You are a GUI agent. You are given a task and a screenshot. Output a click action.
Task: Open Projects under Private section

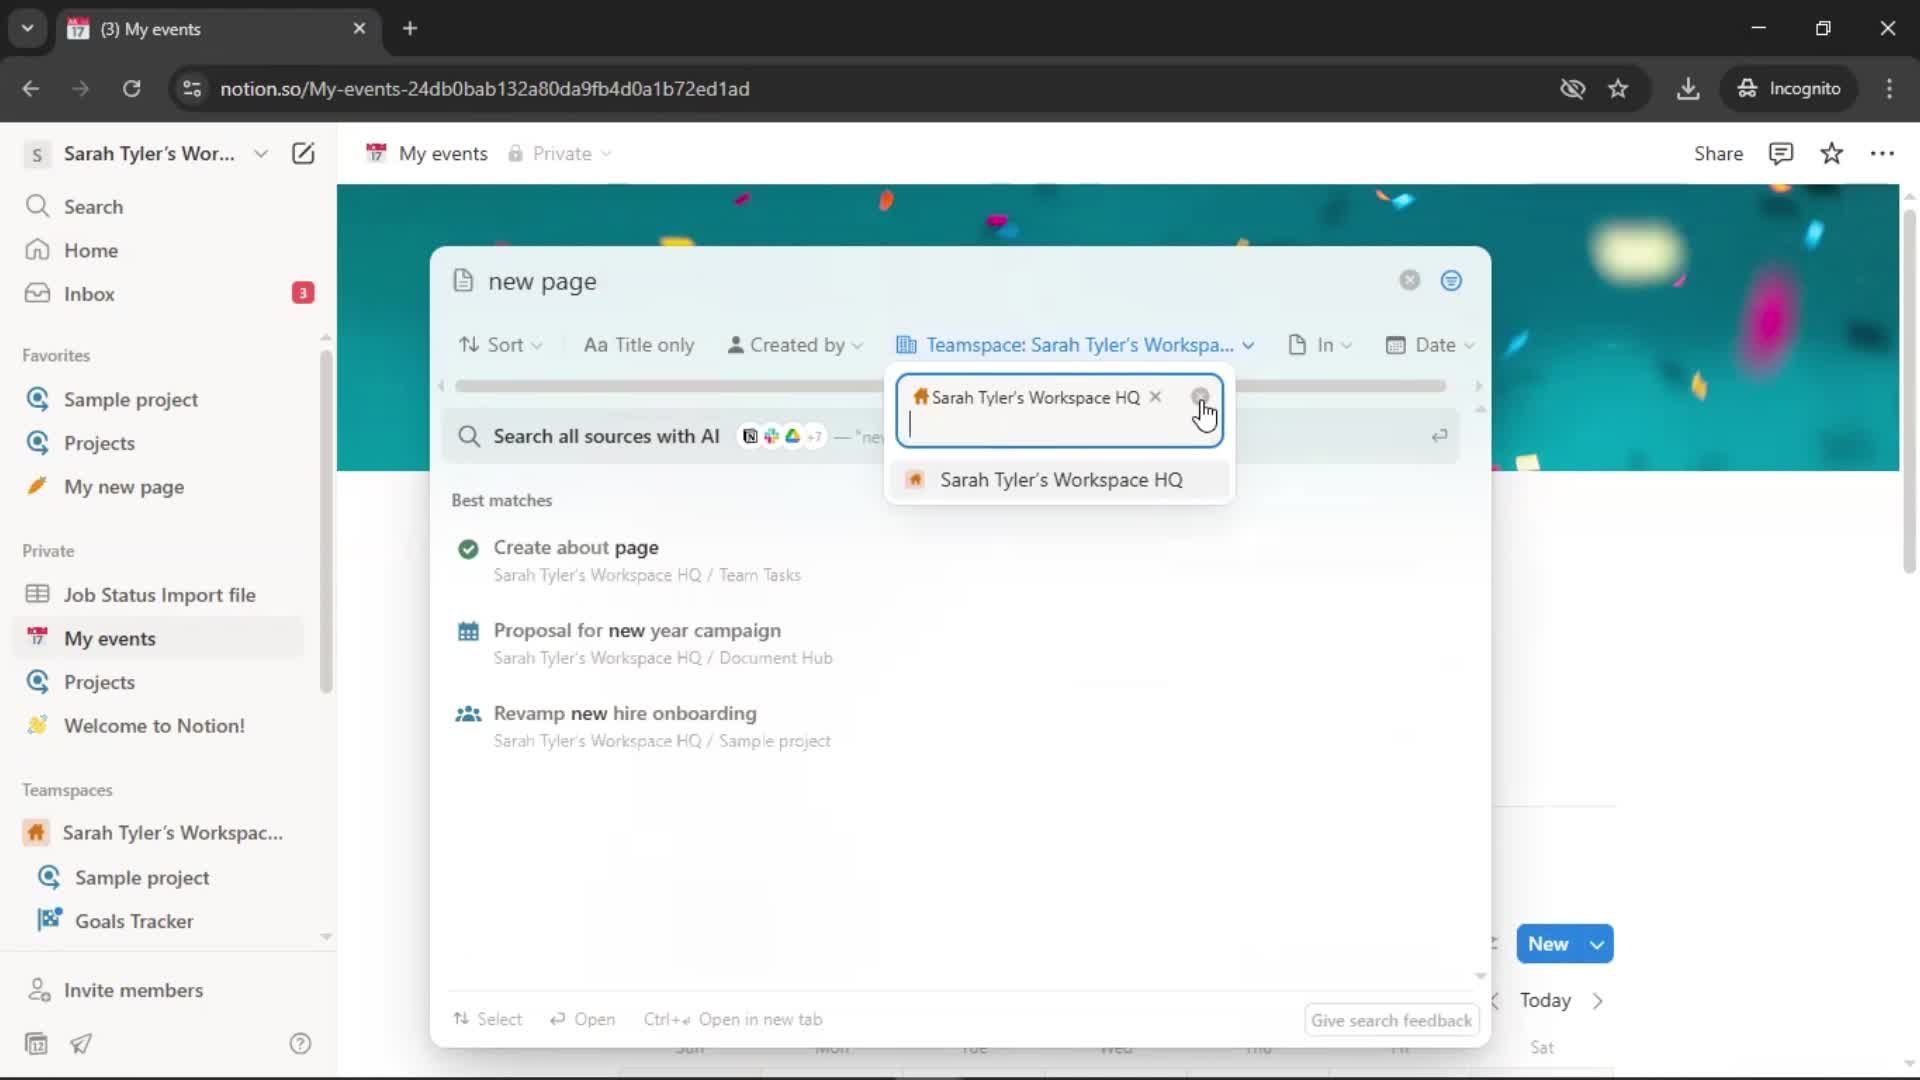click(160, 682)
